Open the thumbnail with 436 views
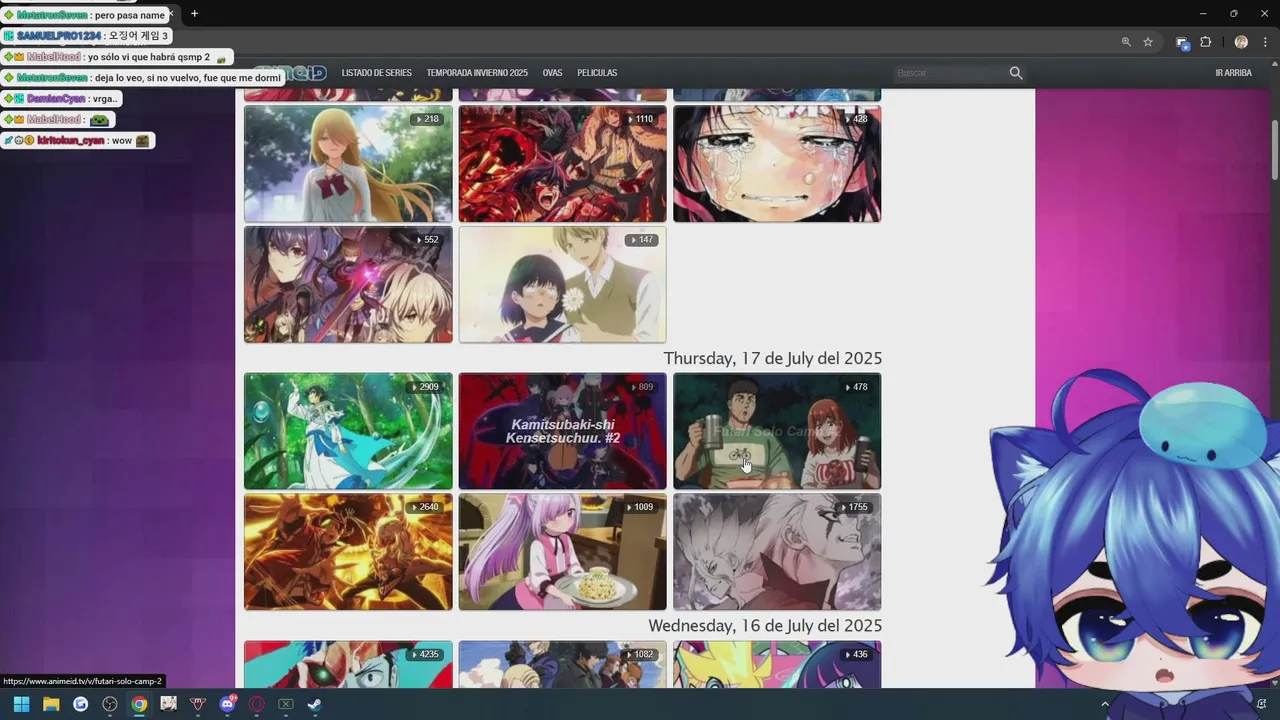Screen dimensions: 1280x720 point(777,665)
